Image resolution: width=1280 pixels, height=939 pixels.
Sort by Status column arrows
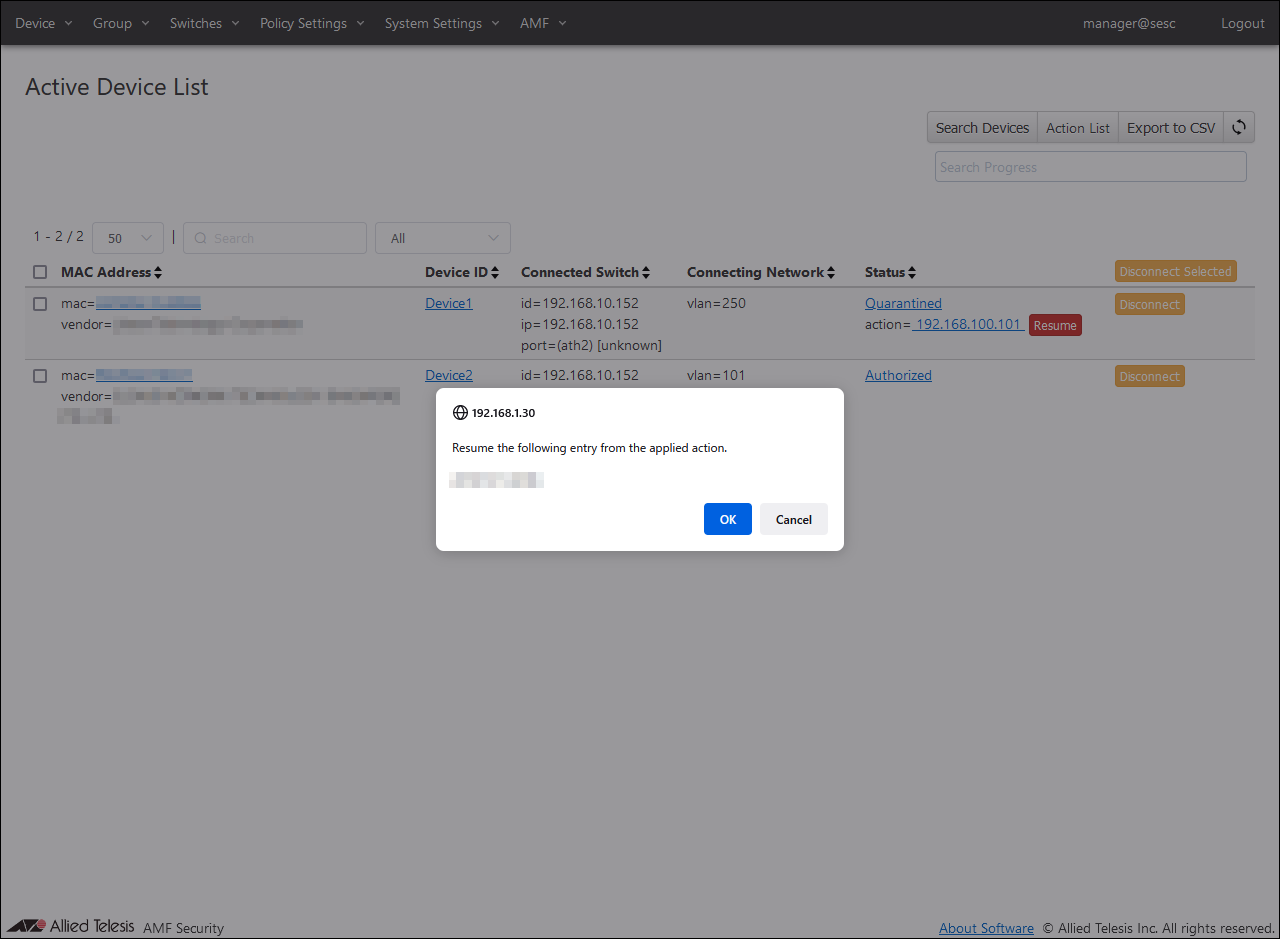[x=912, y=273]
